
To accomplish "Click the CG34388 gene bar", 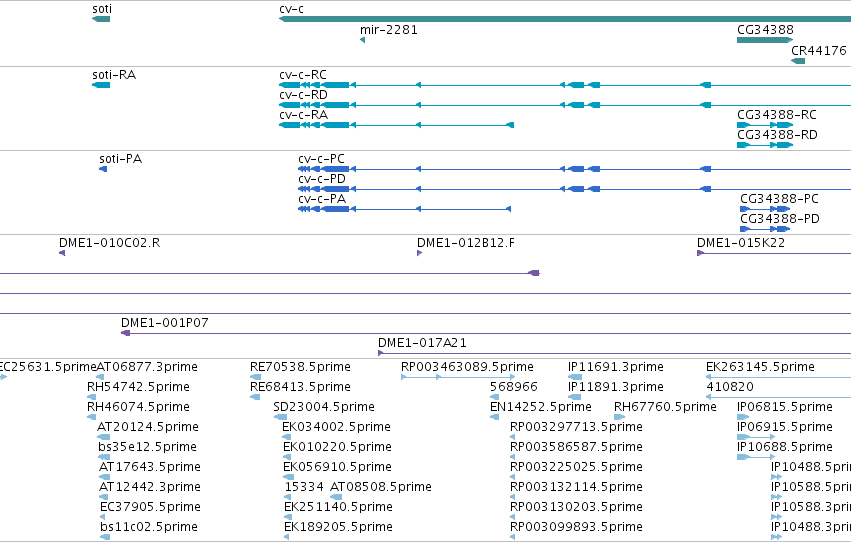I will point(765,40).
